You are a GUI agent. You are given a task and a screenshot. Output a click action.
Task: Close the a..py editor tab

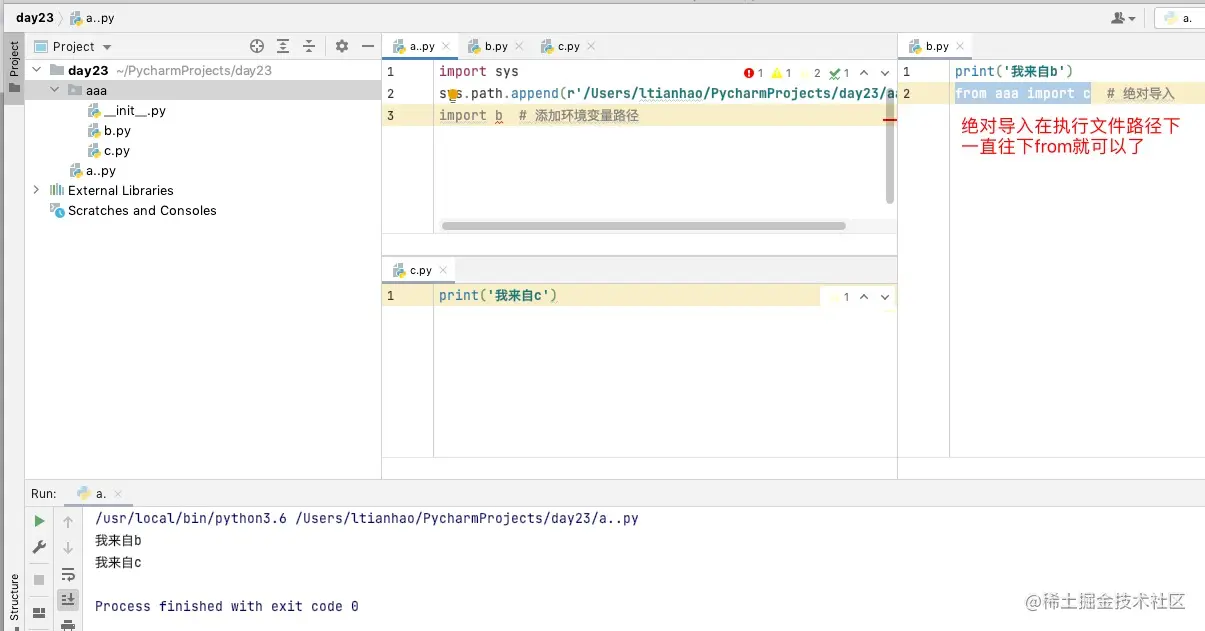pyautogui.click(x=446, y=46)
